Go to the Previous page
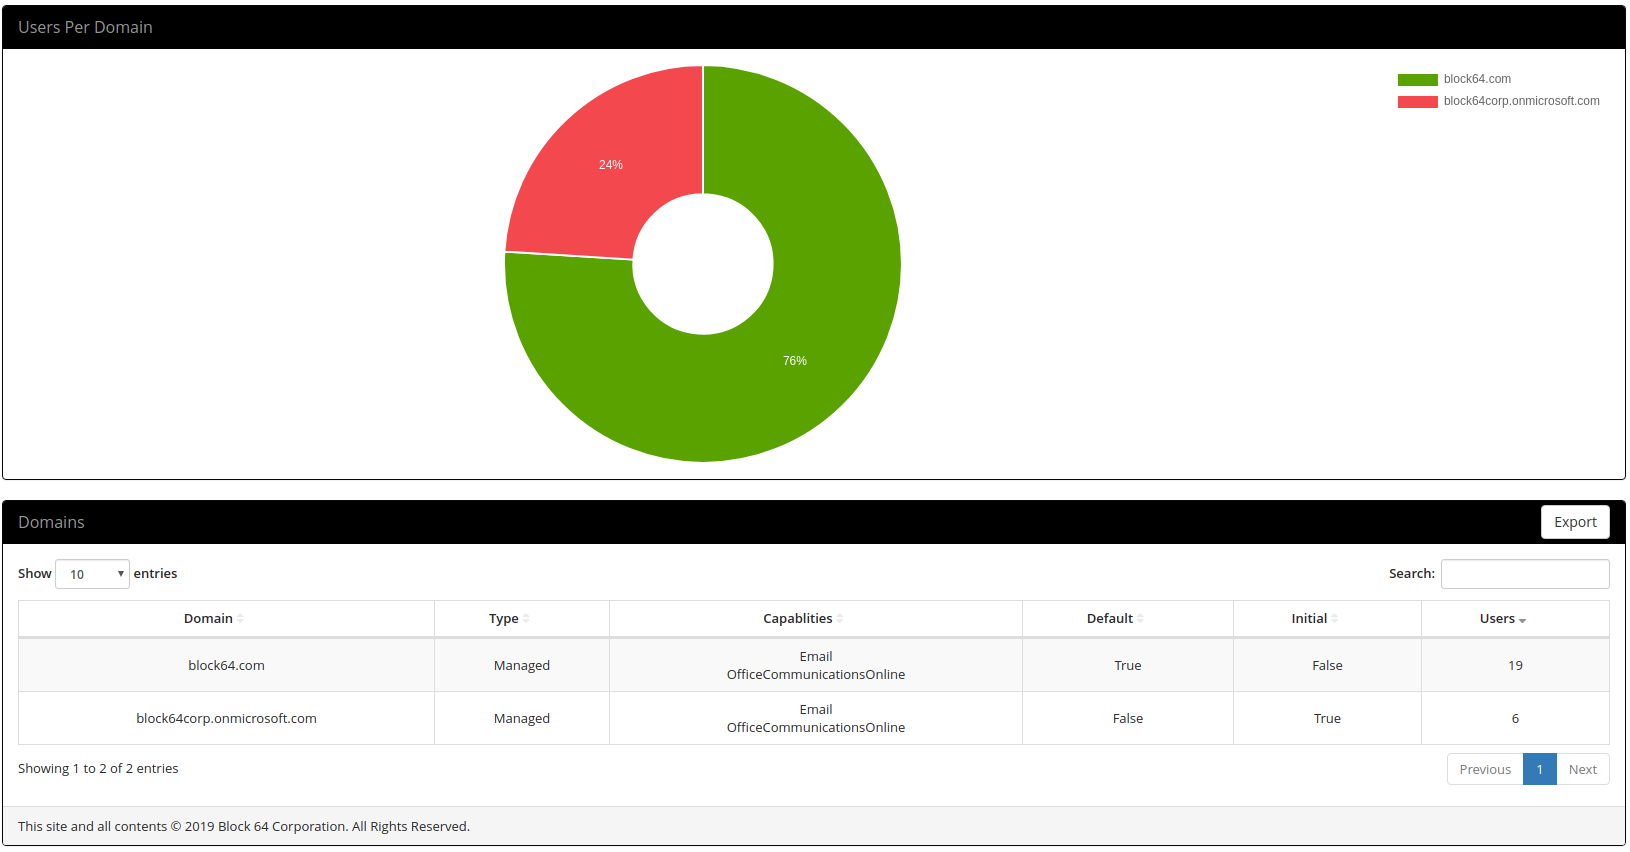The width and height of the screenshot is (1630, 852). (x=1485, y=769)
